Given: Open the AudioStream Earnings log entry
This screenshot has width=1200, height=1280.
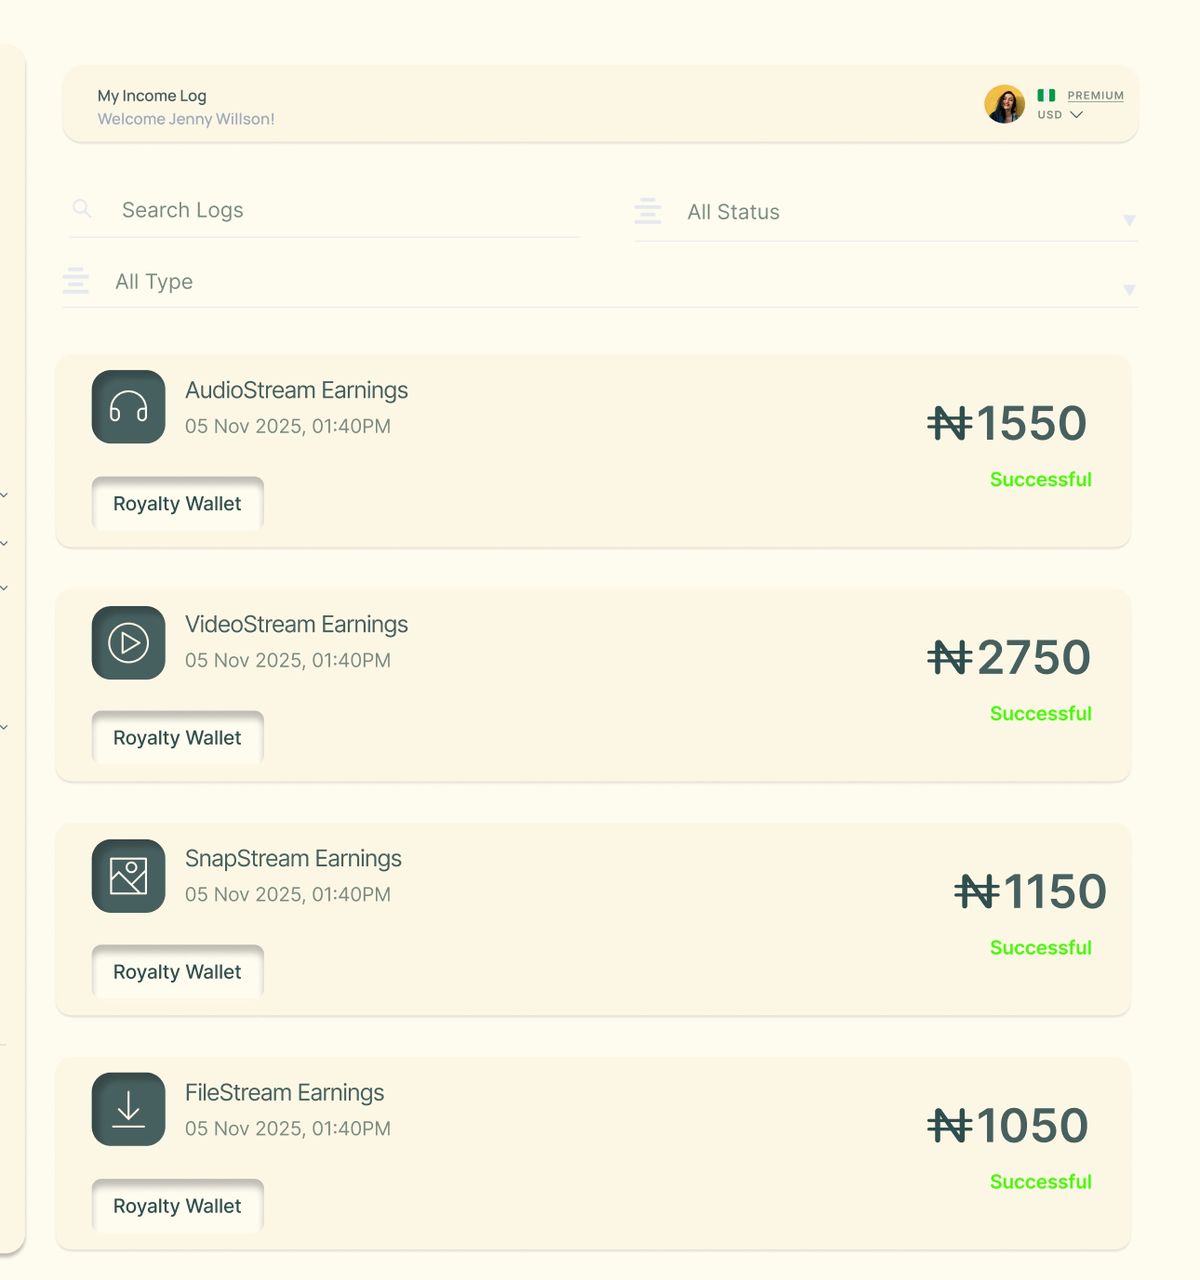Looking at the screenshot, I should click(296, 390).
